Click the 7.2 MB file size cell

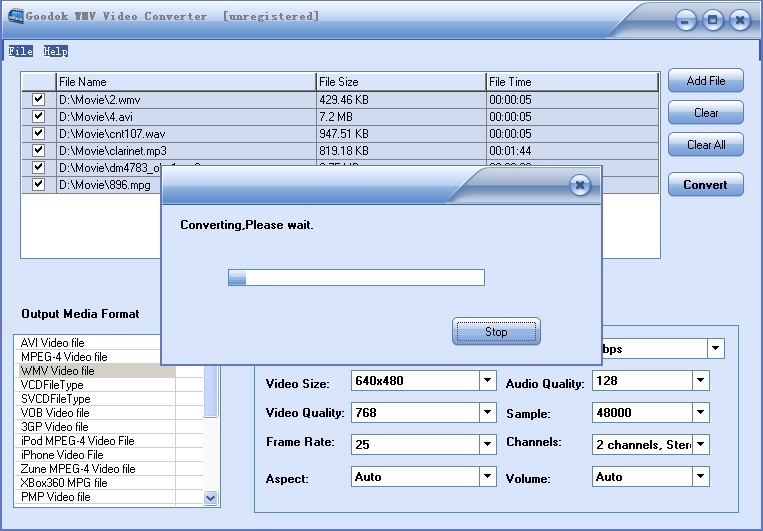pos(401,117)
